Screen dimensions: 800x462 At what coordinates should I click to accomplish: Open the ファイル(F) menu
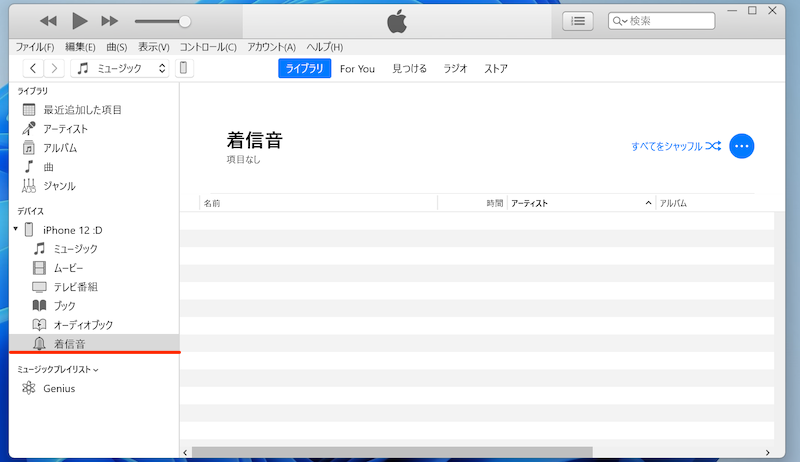[x=35, y=47]
